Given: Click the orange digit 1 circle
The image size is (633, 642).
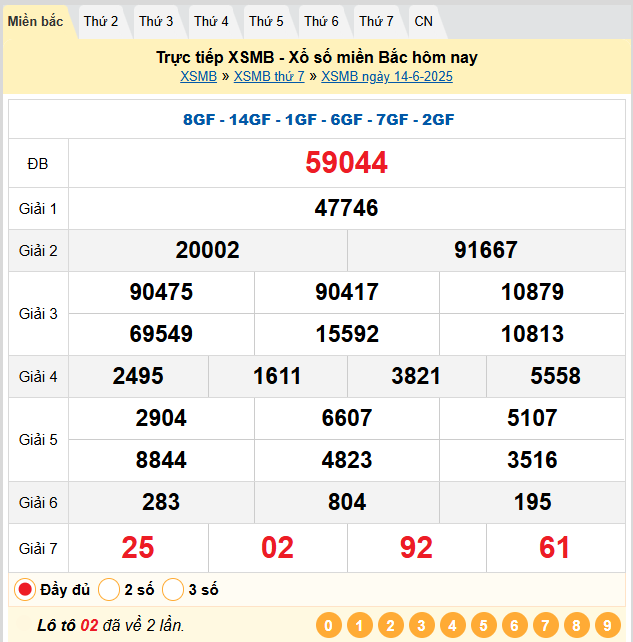Looking at the screenshot, I should [x=359, y=626].
